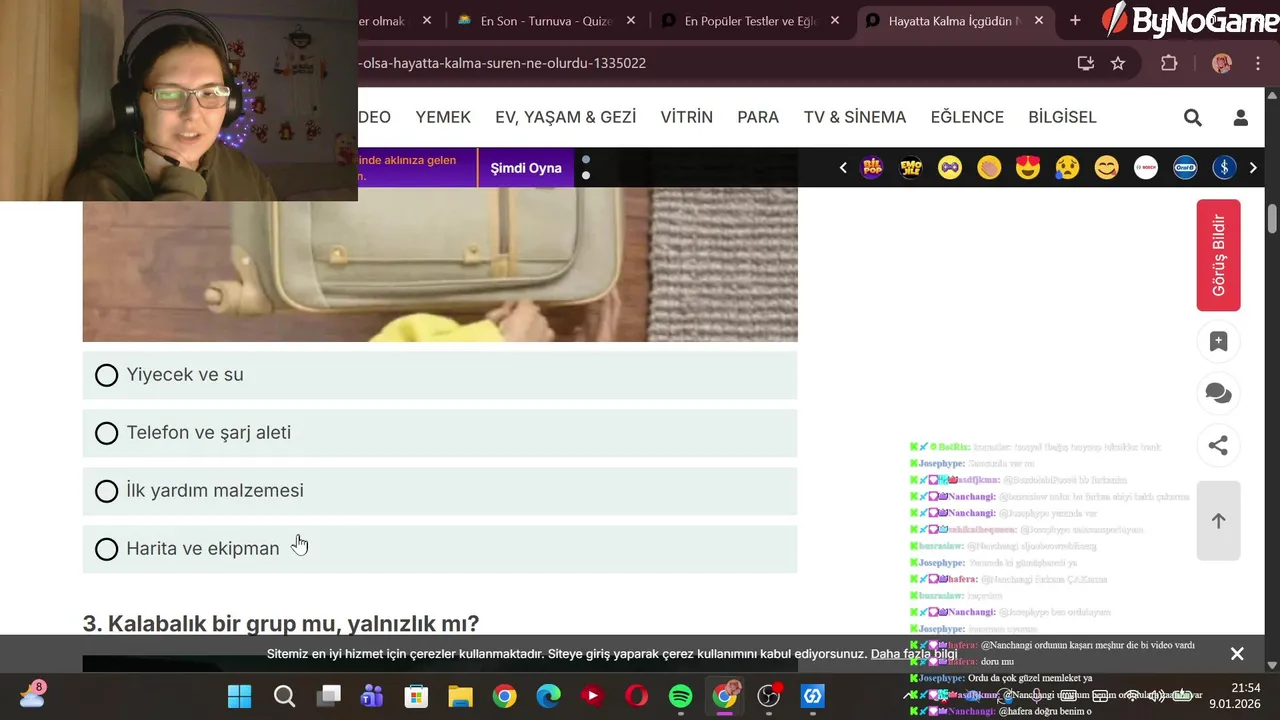Open File Explorer from the taskbar

coord(460,696)
